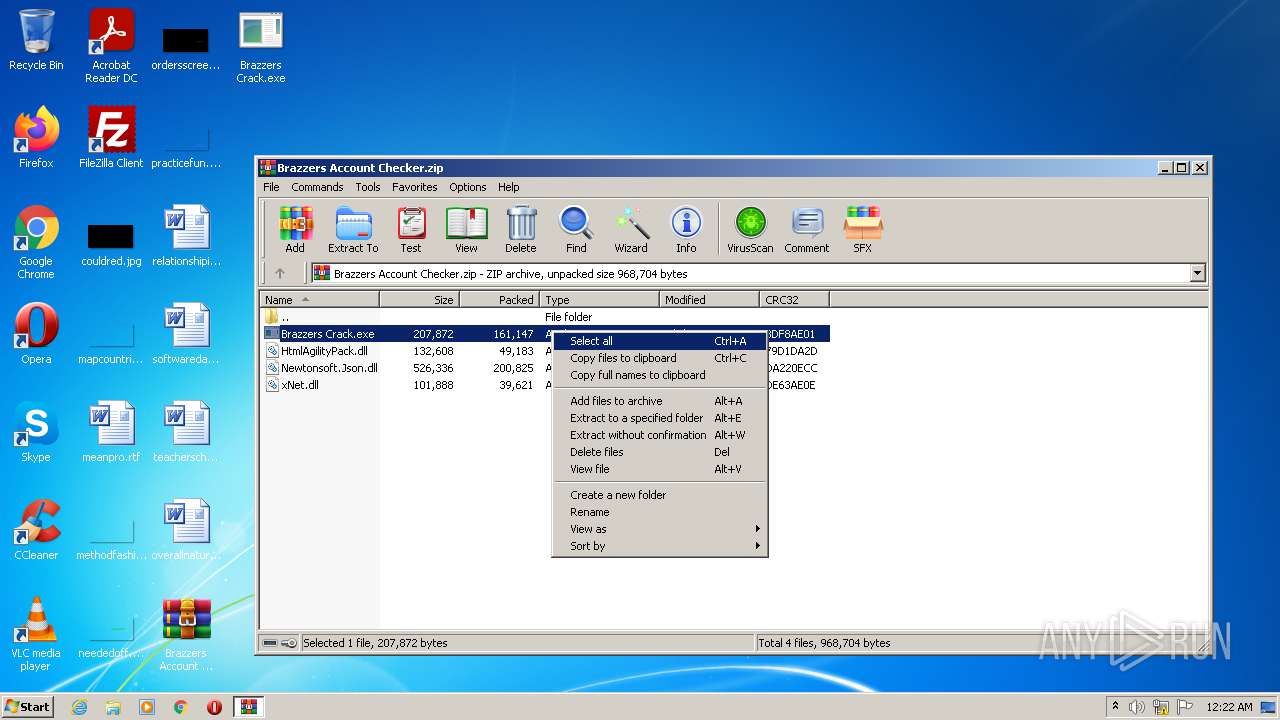Select xNet.dll in file list
The height and width of the screenshot is (720, 1280).
300,385
